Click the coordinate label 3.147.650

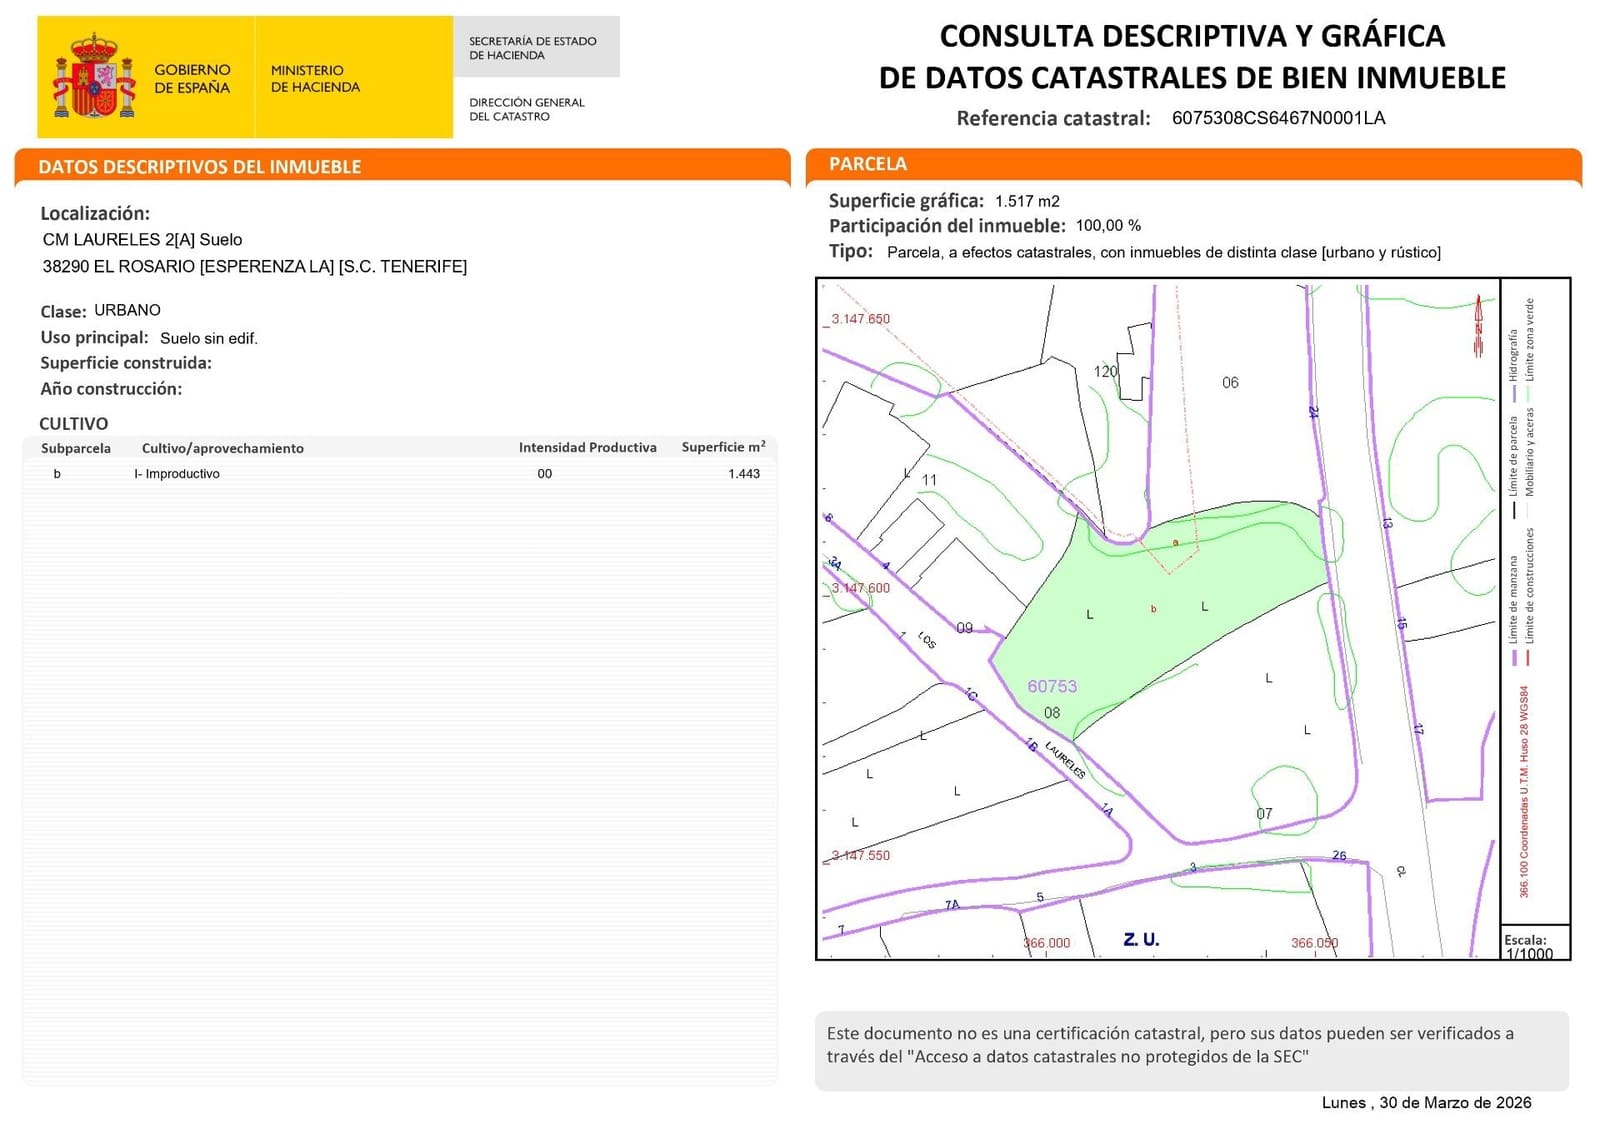coord(860,320)
